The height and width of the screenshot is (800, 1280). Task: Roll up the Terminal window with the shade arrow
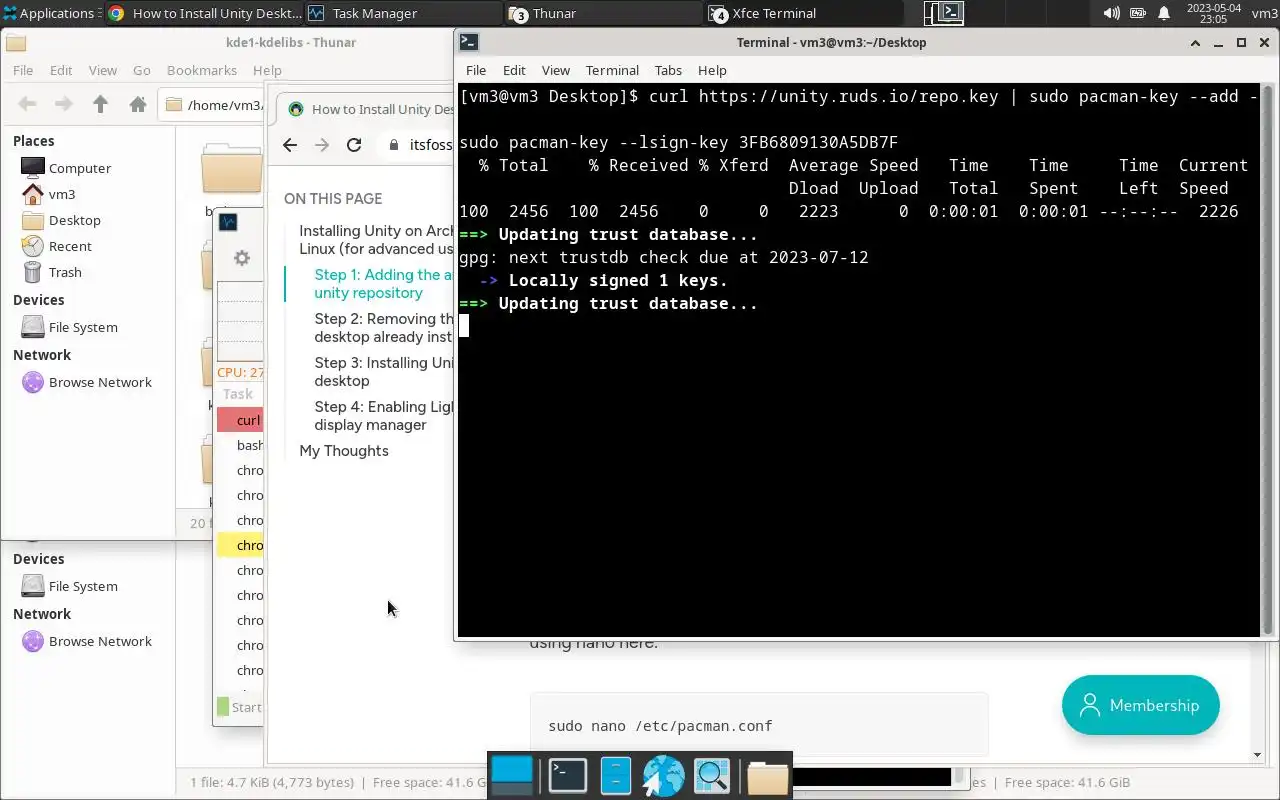pyautogui.click(x=1195, y=42)
